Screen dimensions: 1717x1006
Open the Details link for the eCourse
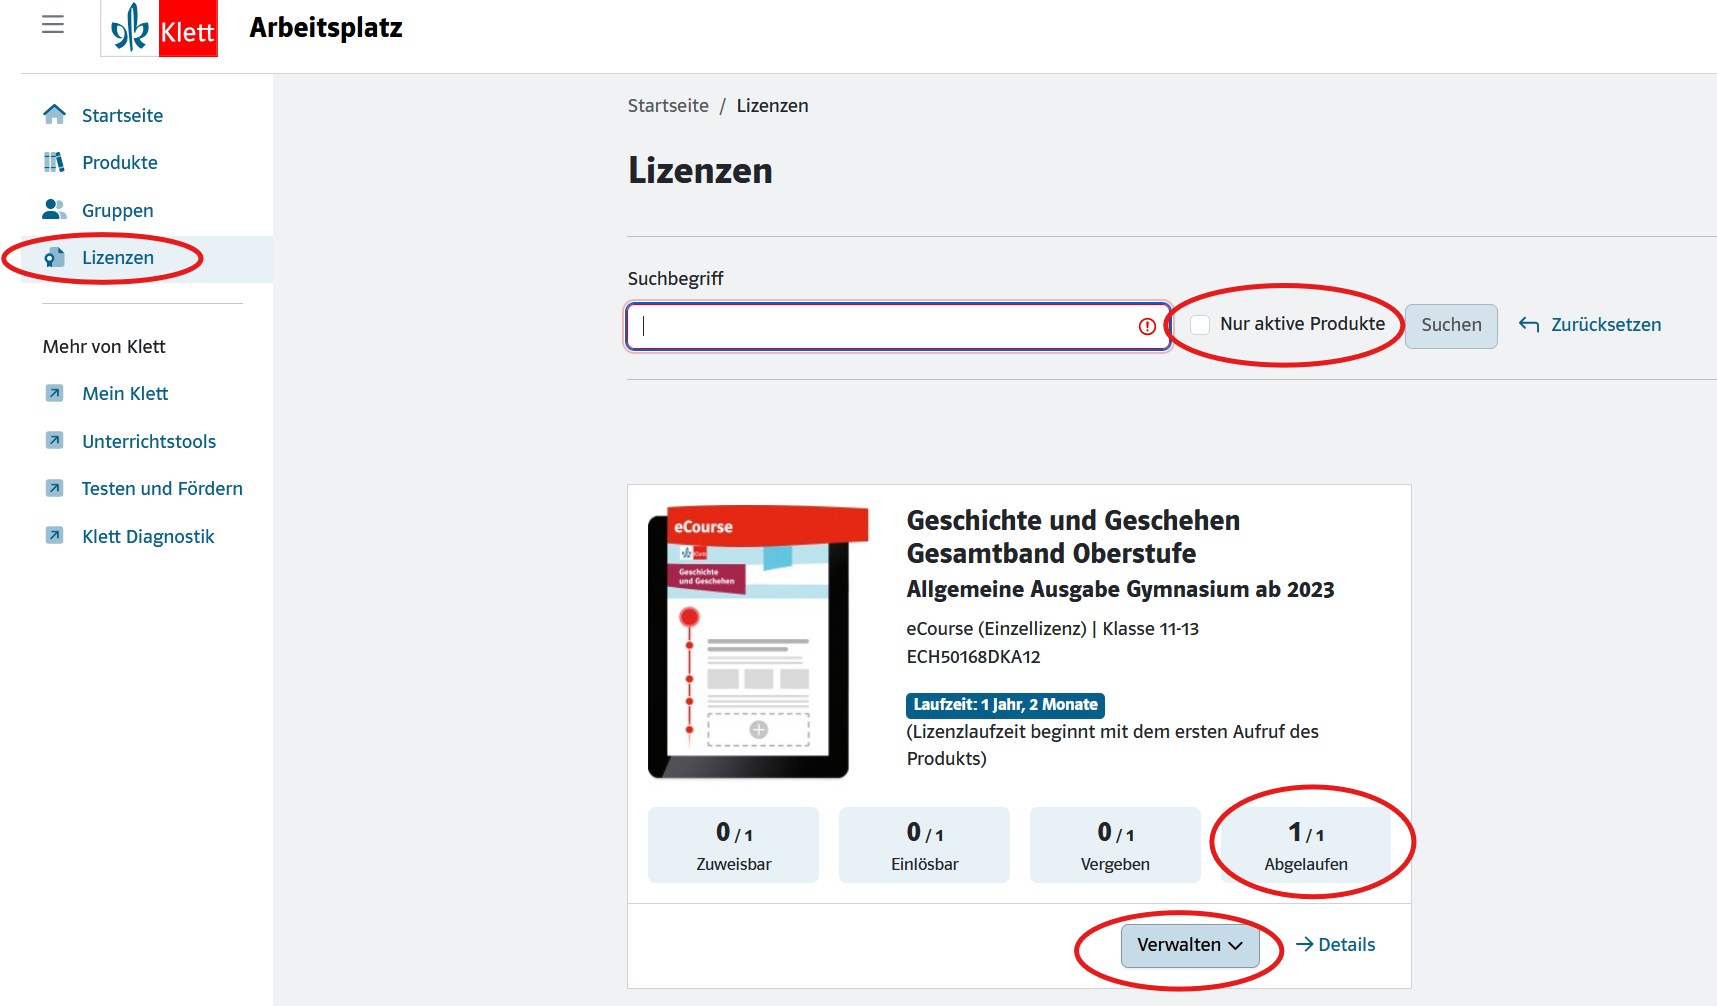(x=1335, y=944)
